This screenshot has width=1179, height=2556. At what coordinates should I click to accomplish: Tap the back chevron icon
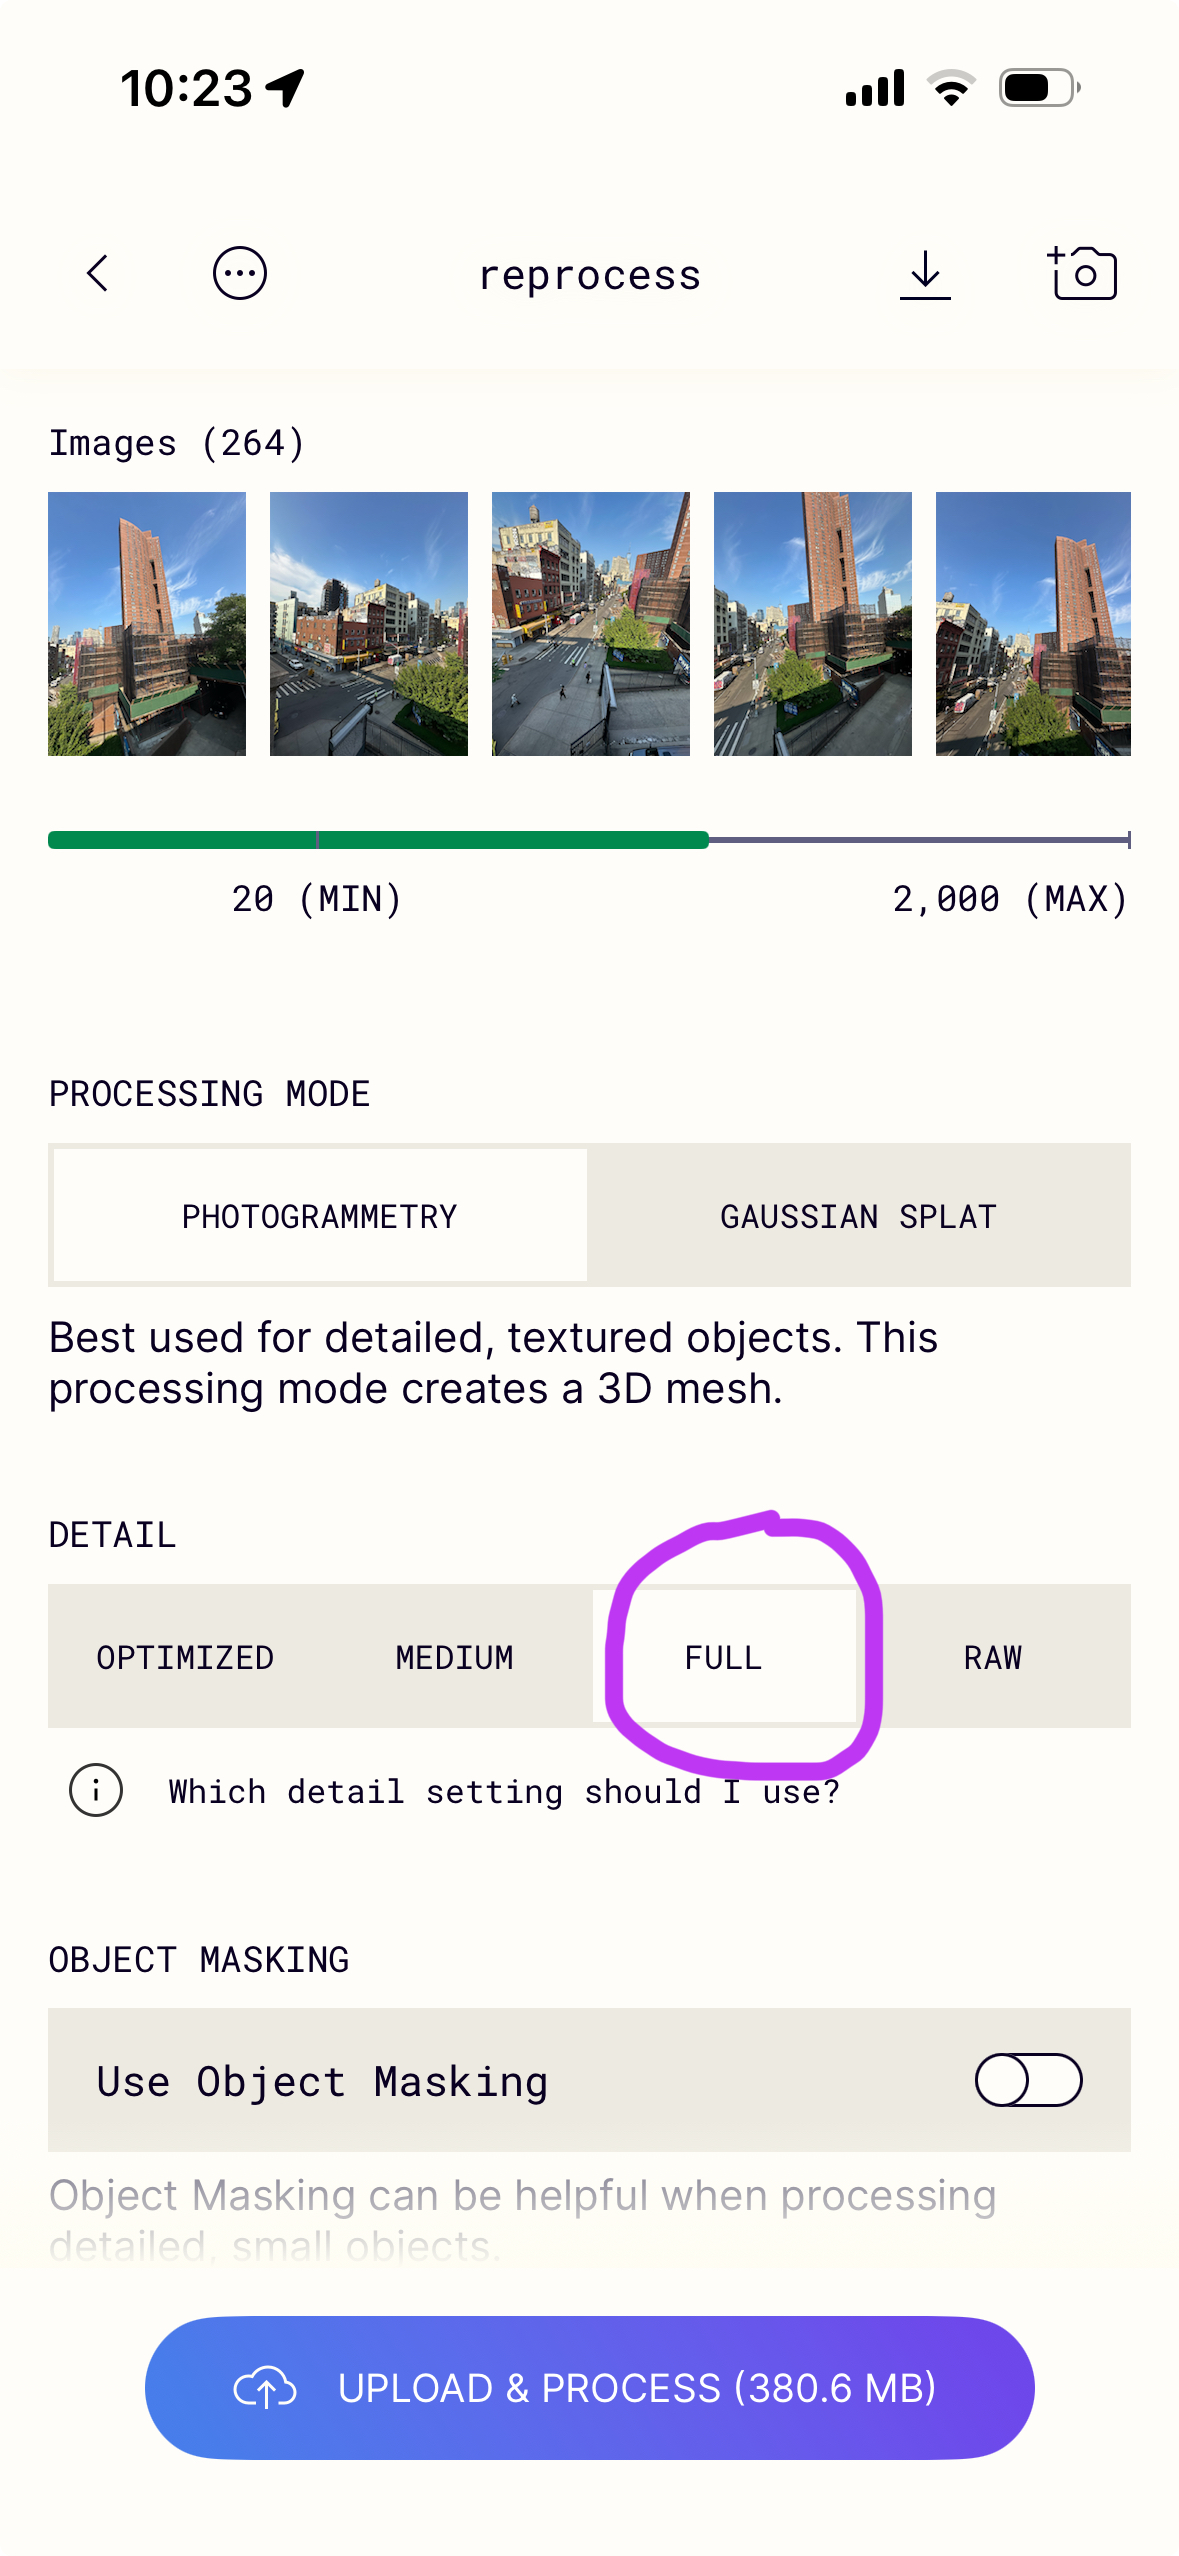[x=97, y=273]
